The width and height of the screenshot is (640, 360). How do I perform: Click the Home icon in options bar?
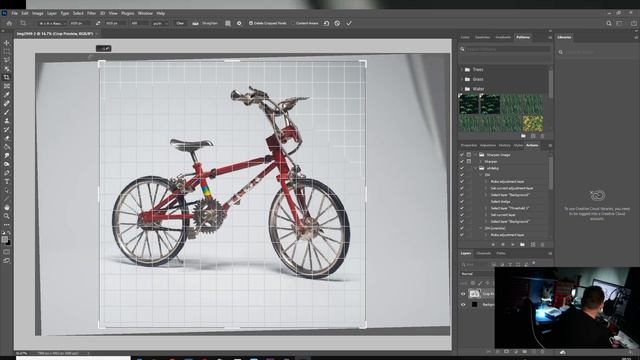[x=9, y=23]
